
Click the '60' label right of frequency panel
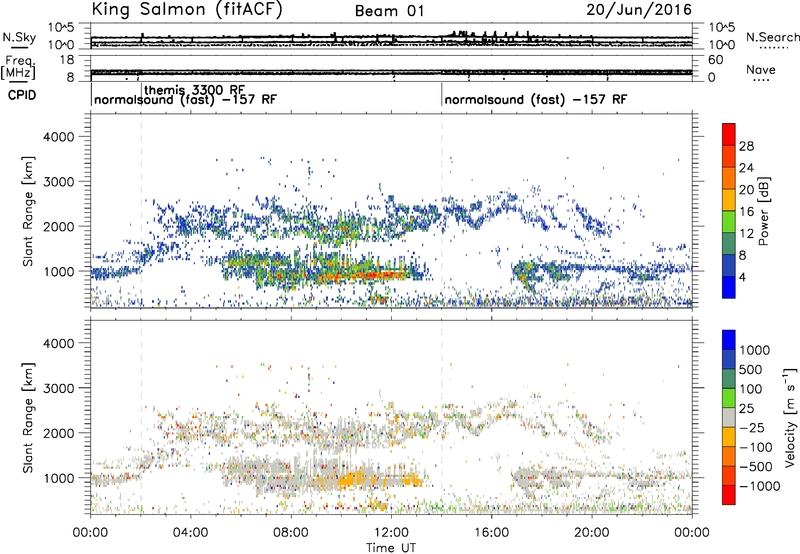pyautogui.click(x=715, y=60)
